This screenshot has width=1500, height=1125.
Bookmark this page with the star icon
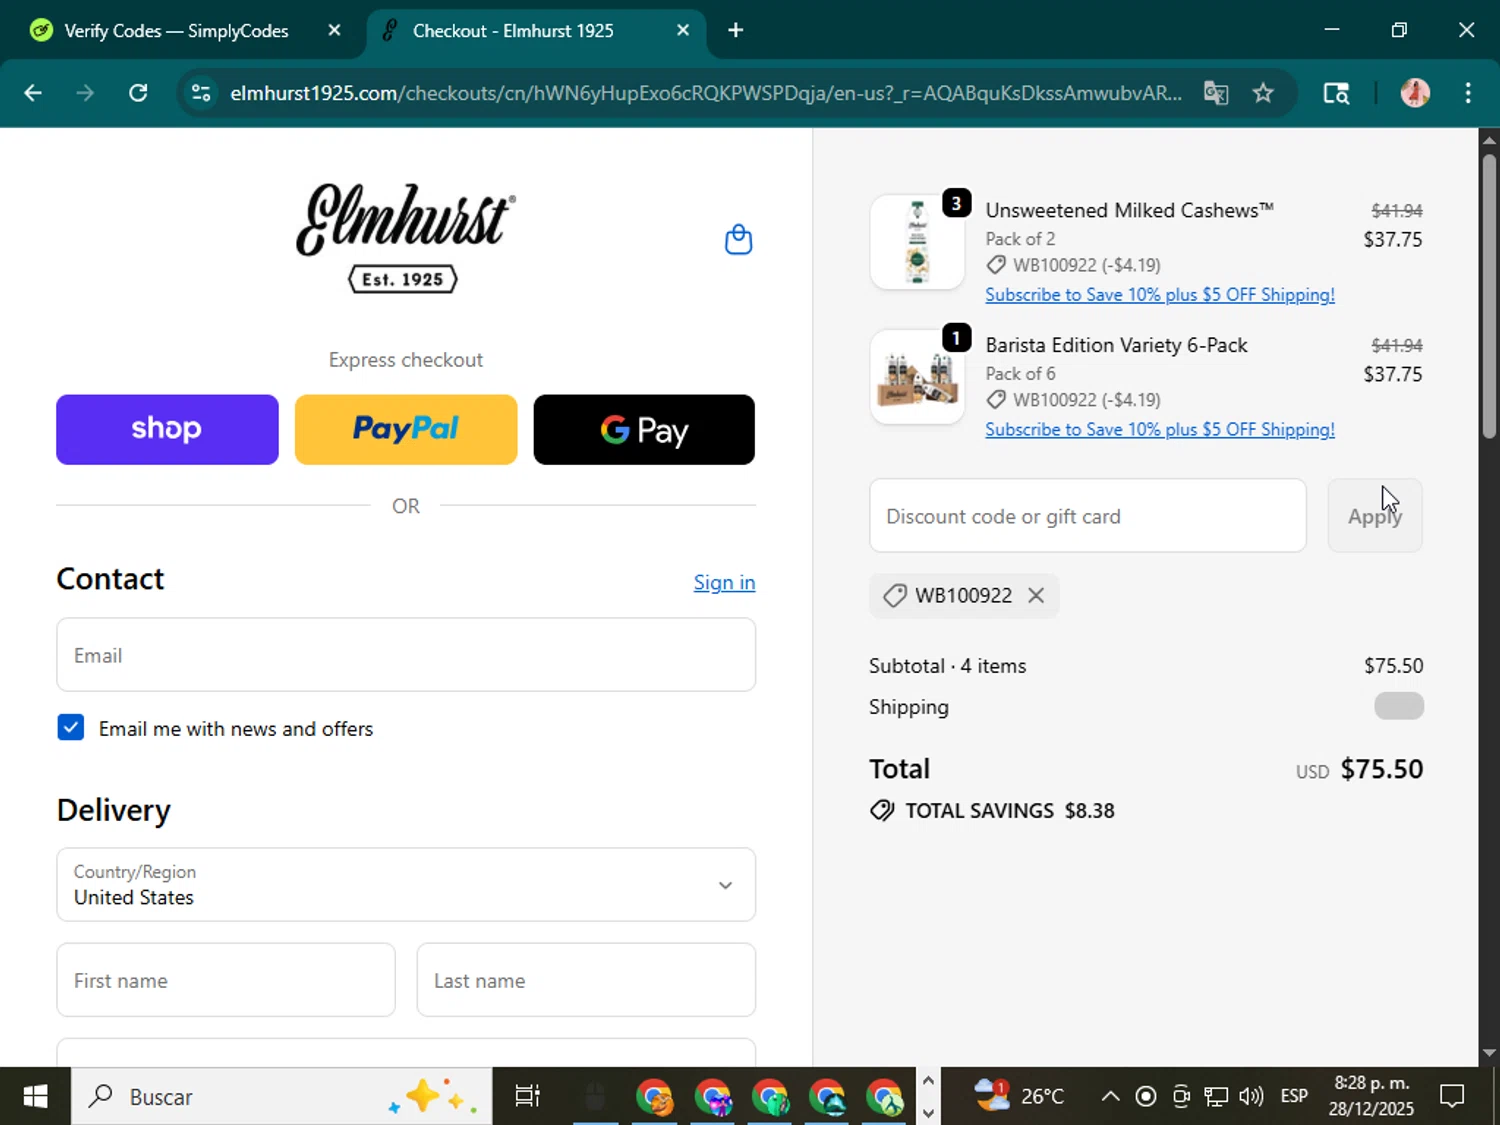coord(1263,93)
